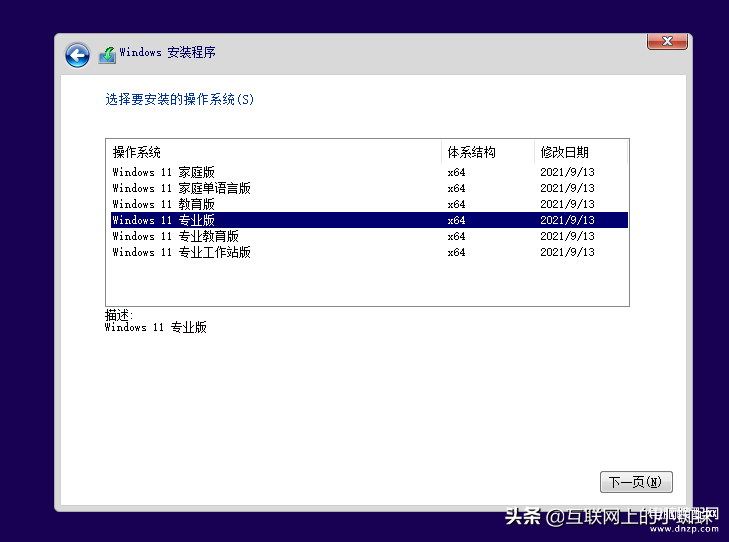729x542 pixels.
Task: Select the highlighted Windows 11 专业版 row
Action: 369,220
